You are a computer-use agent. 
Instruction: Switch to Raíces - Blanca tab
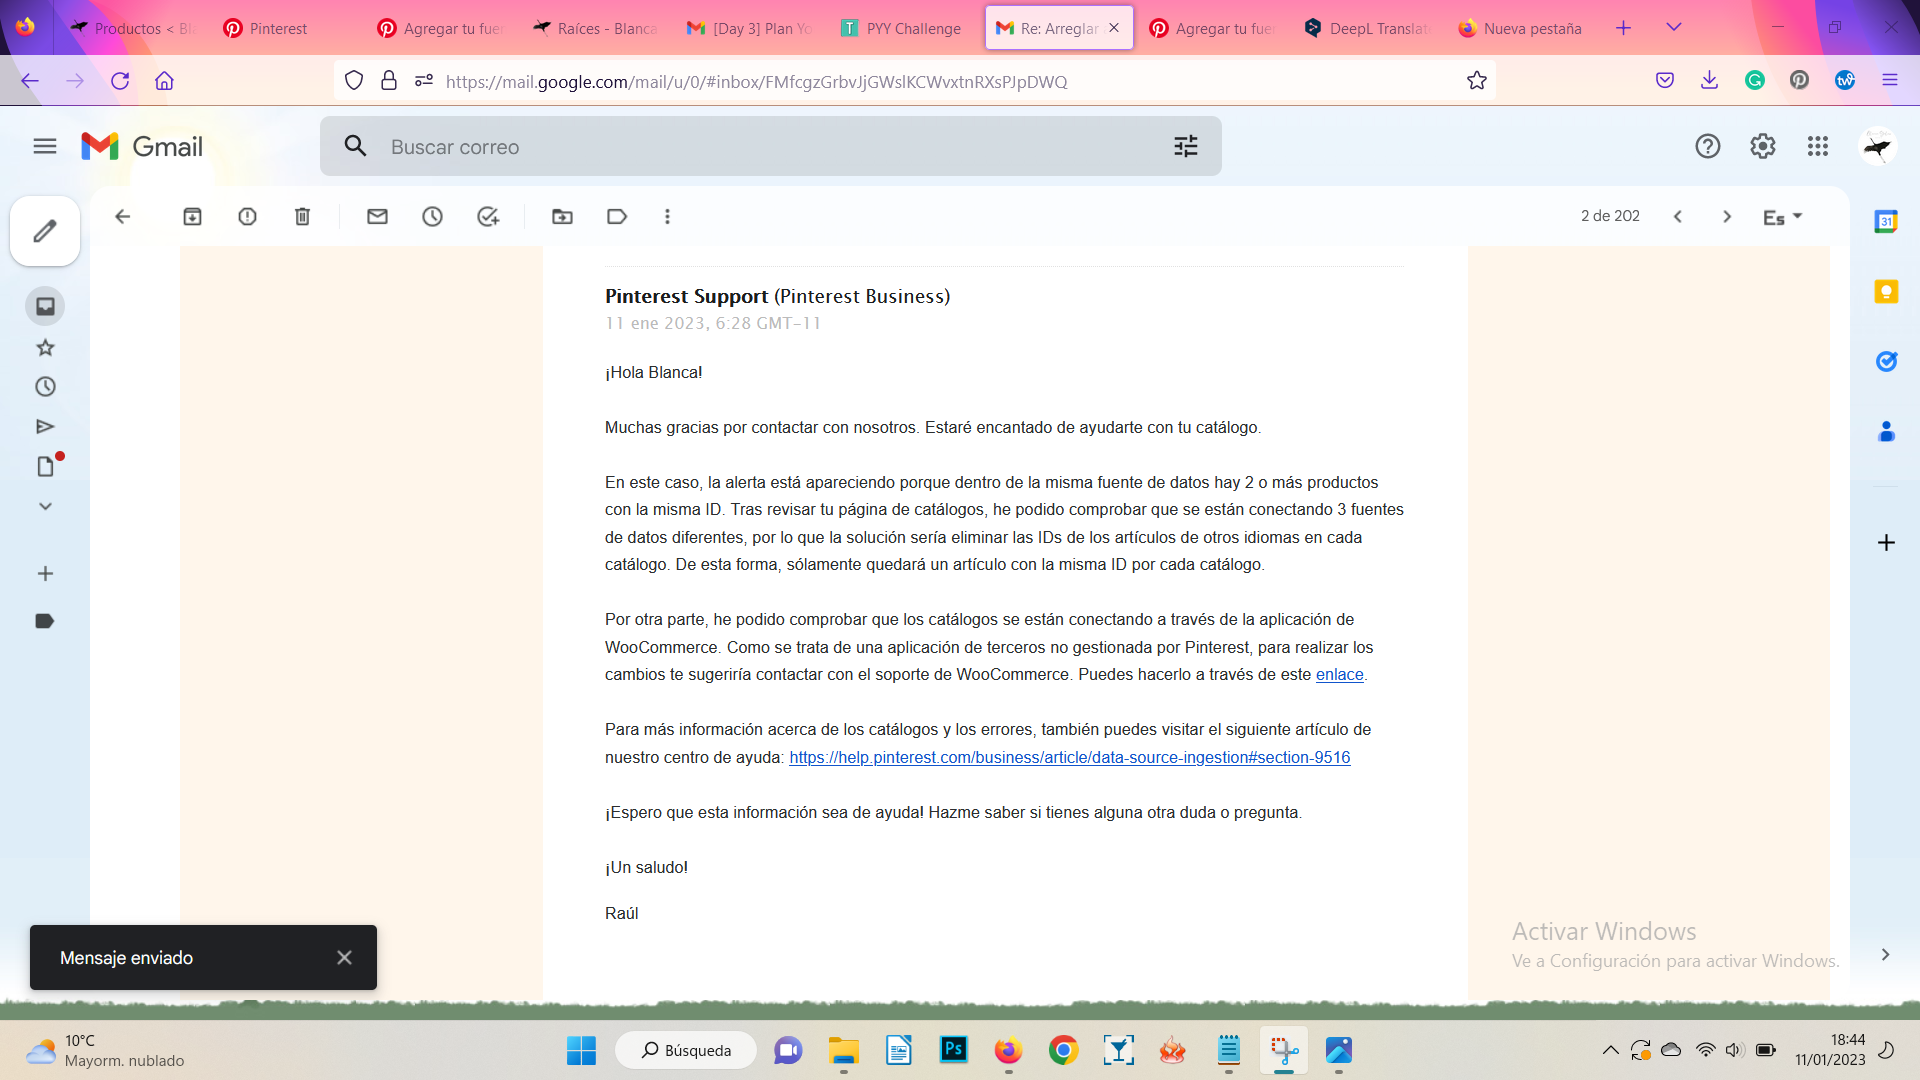coord(596,28)
